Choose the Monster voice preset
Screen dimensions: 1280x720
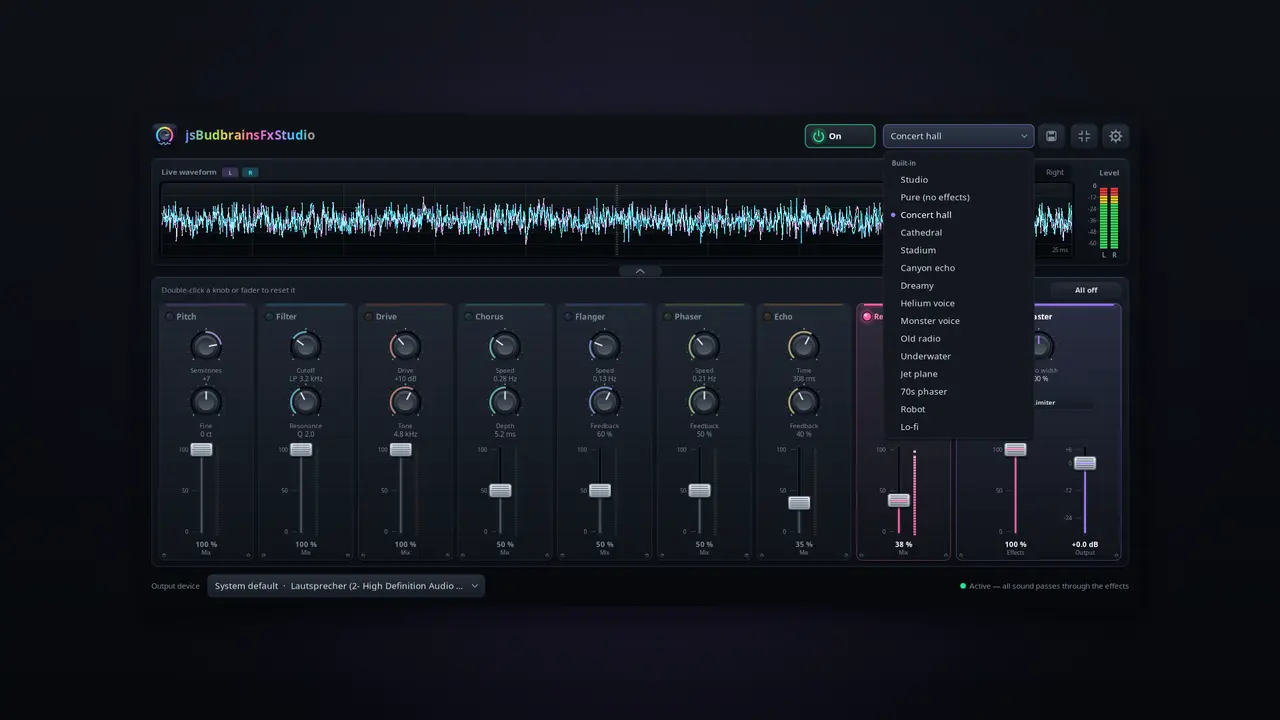click(959, 321)
